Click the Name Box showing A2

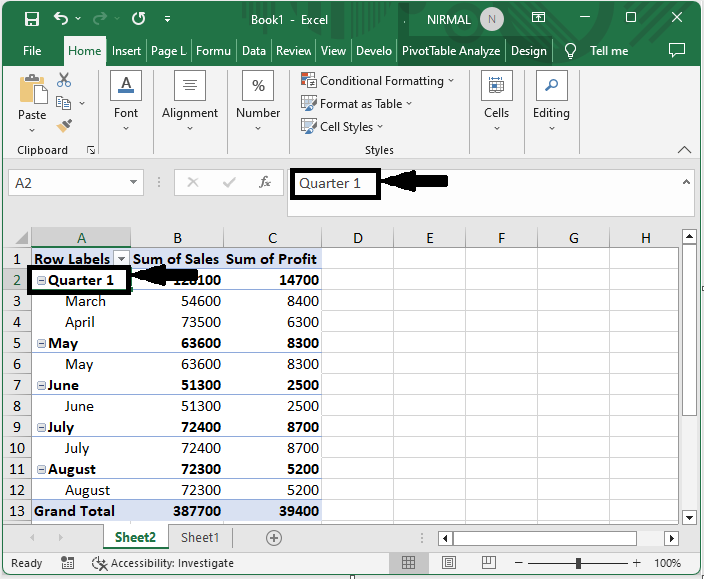click(x=67, y=183)
